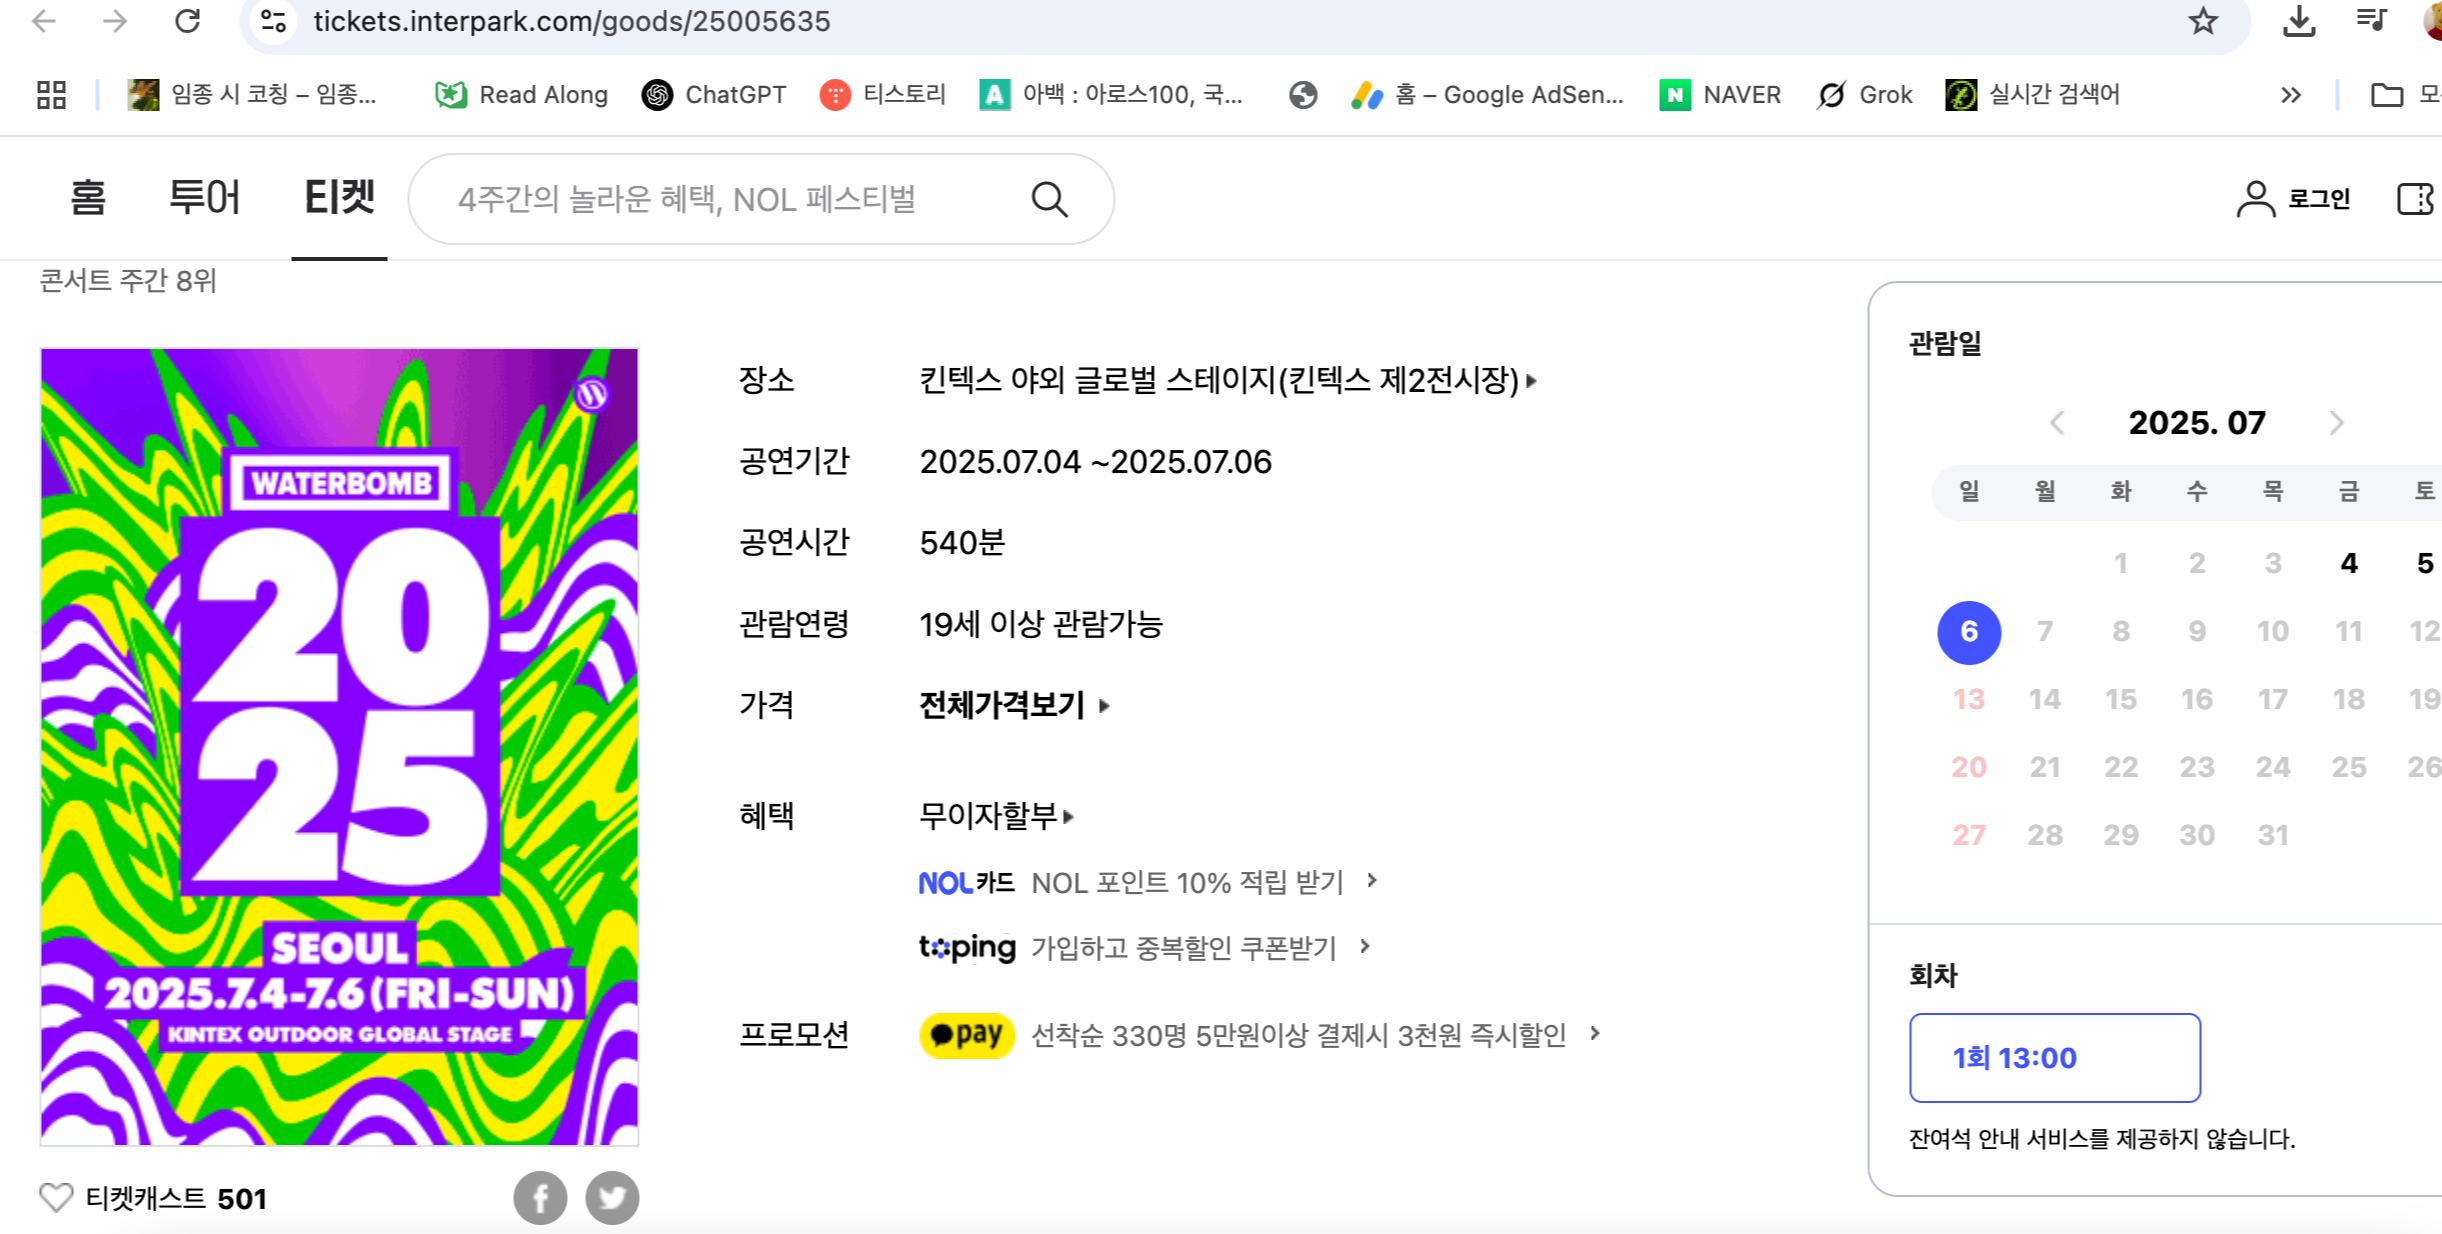Expand 전체가격보기 price details

tap(1014, 705)
